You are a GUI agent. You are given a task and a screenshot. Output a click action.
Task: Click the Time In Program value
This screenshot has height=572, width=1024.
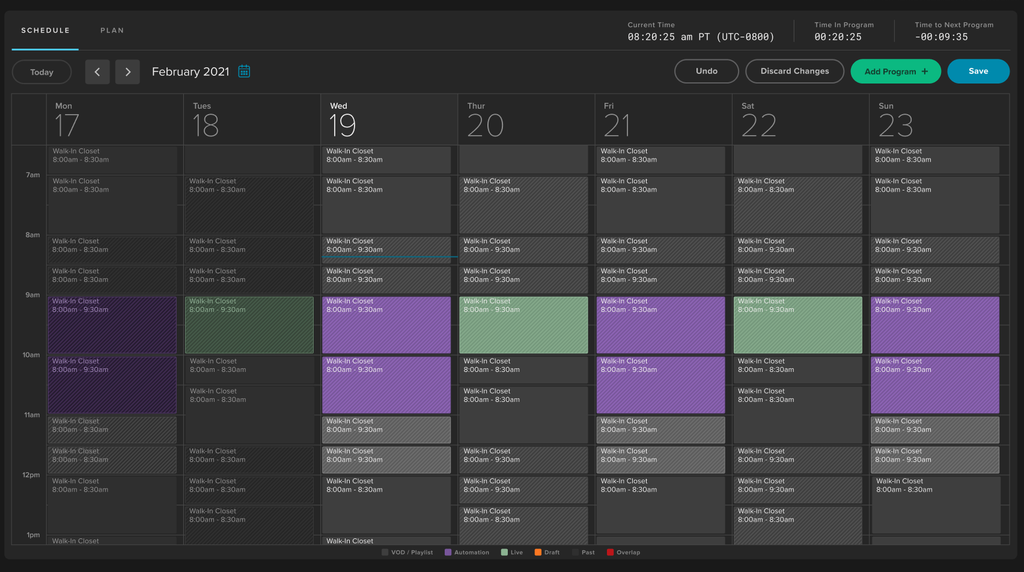(x=838, y=37)
